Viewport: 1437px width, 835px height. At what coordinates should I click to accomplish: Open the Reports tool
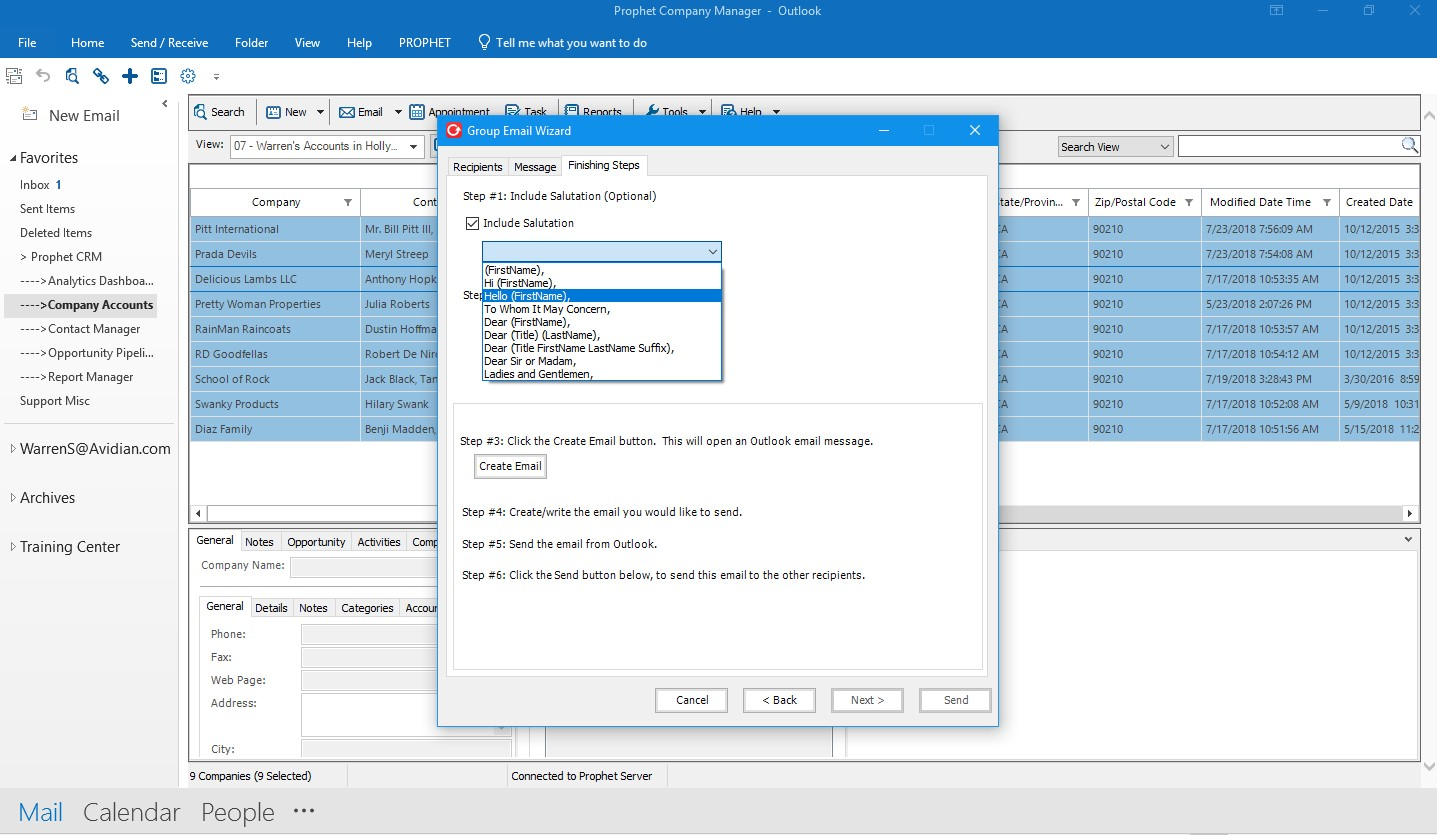click(x=595, y=111)
